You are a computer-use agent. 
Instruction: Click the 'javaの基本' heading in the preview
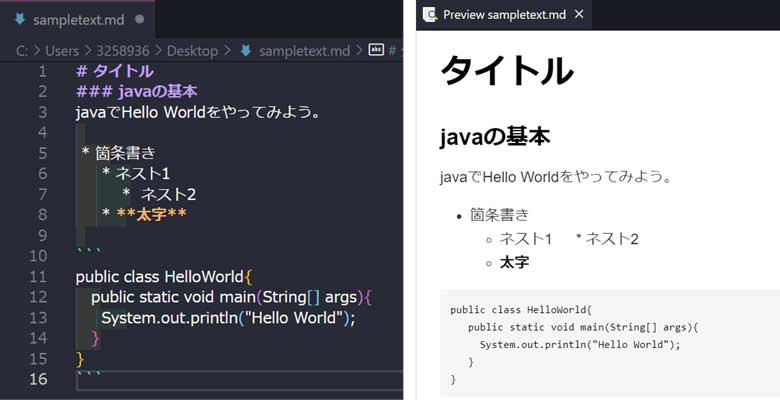(x=495, y=137)
